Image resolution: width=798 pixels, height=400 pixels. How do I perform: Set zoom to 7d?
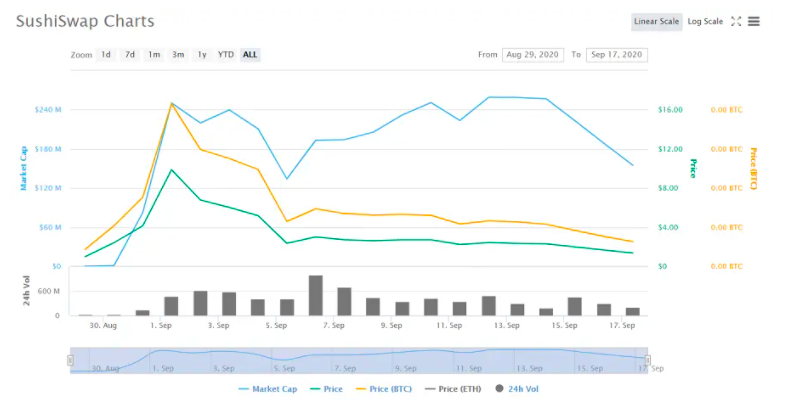[x=130, y=54]
